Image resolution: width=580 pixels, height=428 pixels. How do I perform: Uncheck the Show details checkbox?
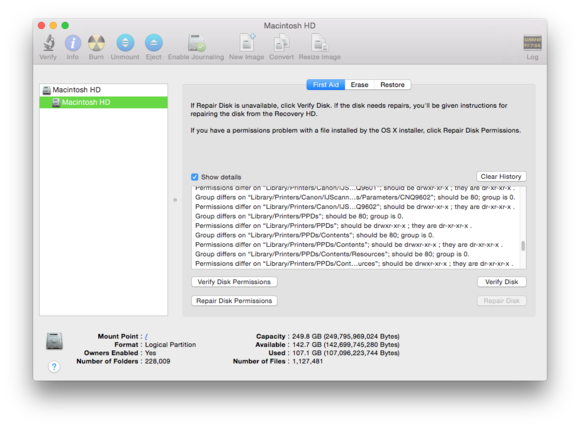pyautogui.click(x=195, y=177)
